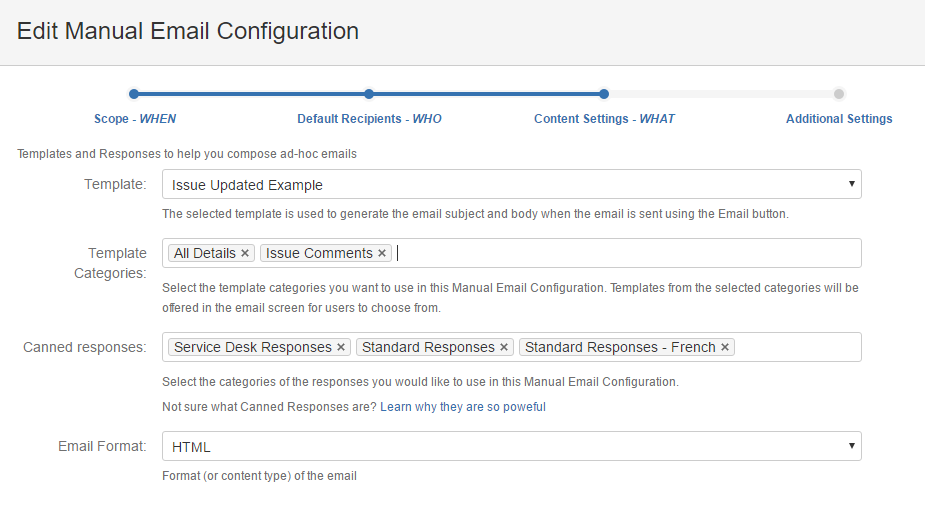Image resolution: width=925 pixels, height=521 pixels.
Task: Go to Scope - WHEN step
Action: click(x=135, y=119)
